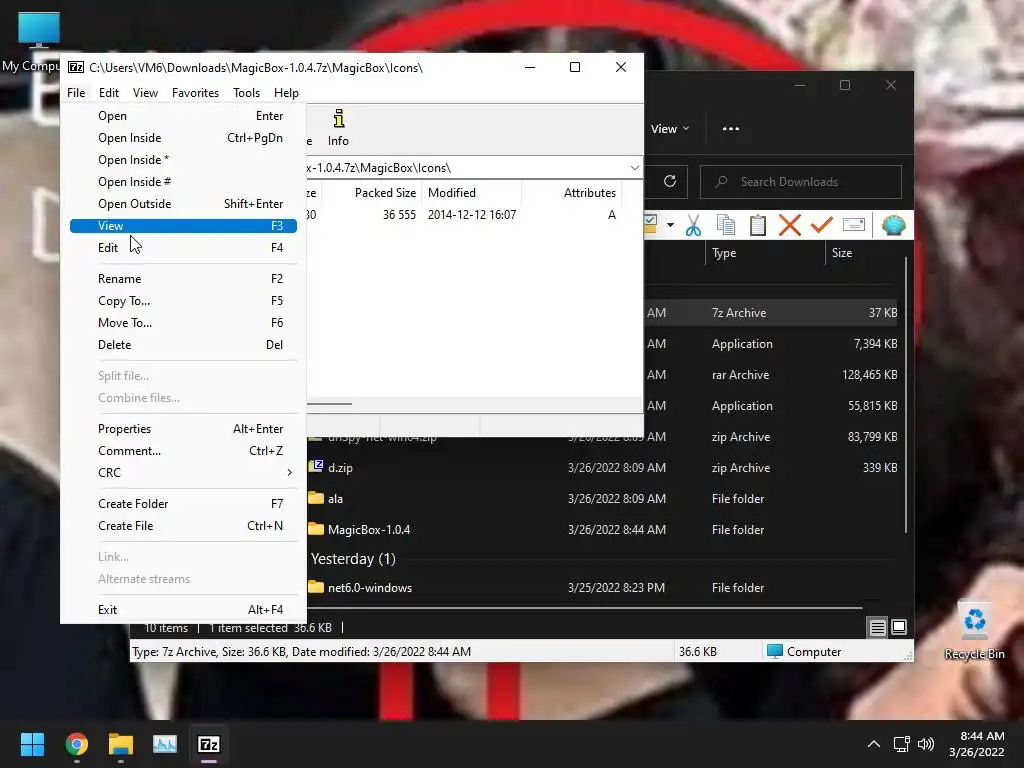This screenshot has height=768, width=1024.
Task: Open the Edit menu in the menu bar
Action: point(108,93)
